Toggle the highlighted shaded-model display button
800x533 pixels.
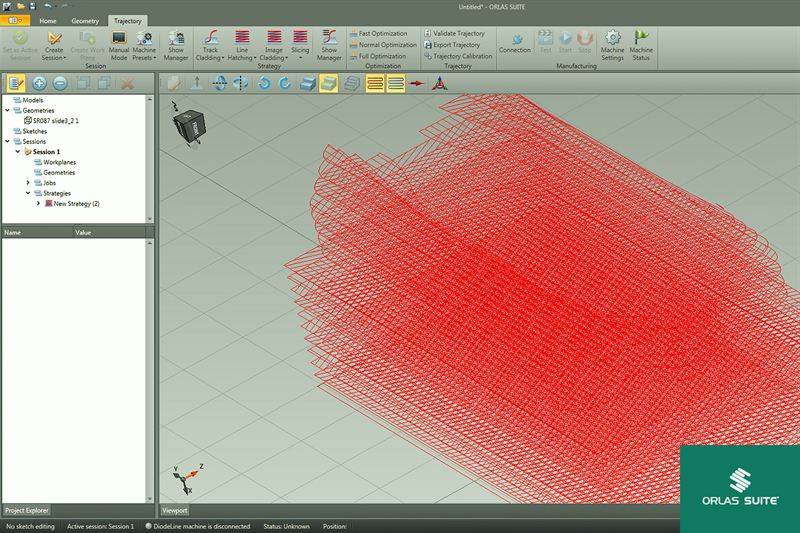pyautogui.click(x=328, y=84)
